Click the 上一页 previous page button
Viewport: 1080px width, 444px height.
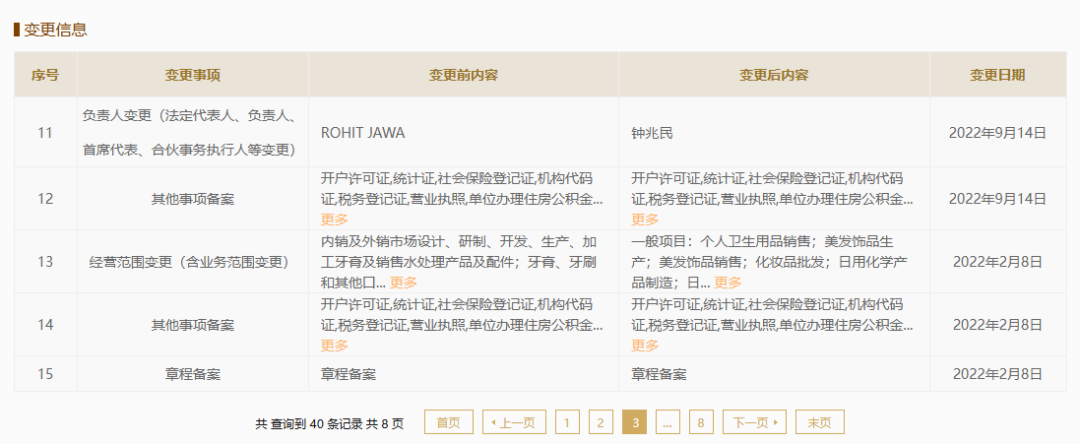(x=514, y=422)
